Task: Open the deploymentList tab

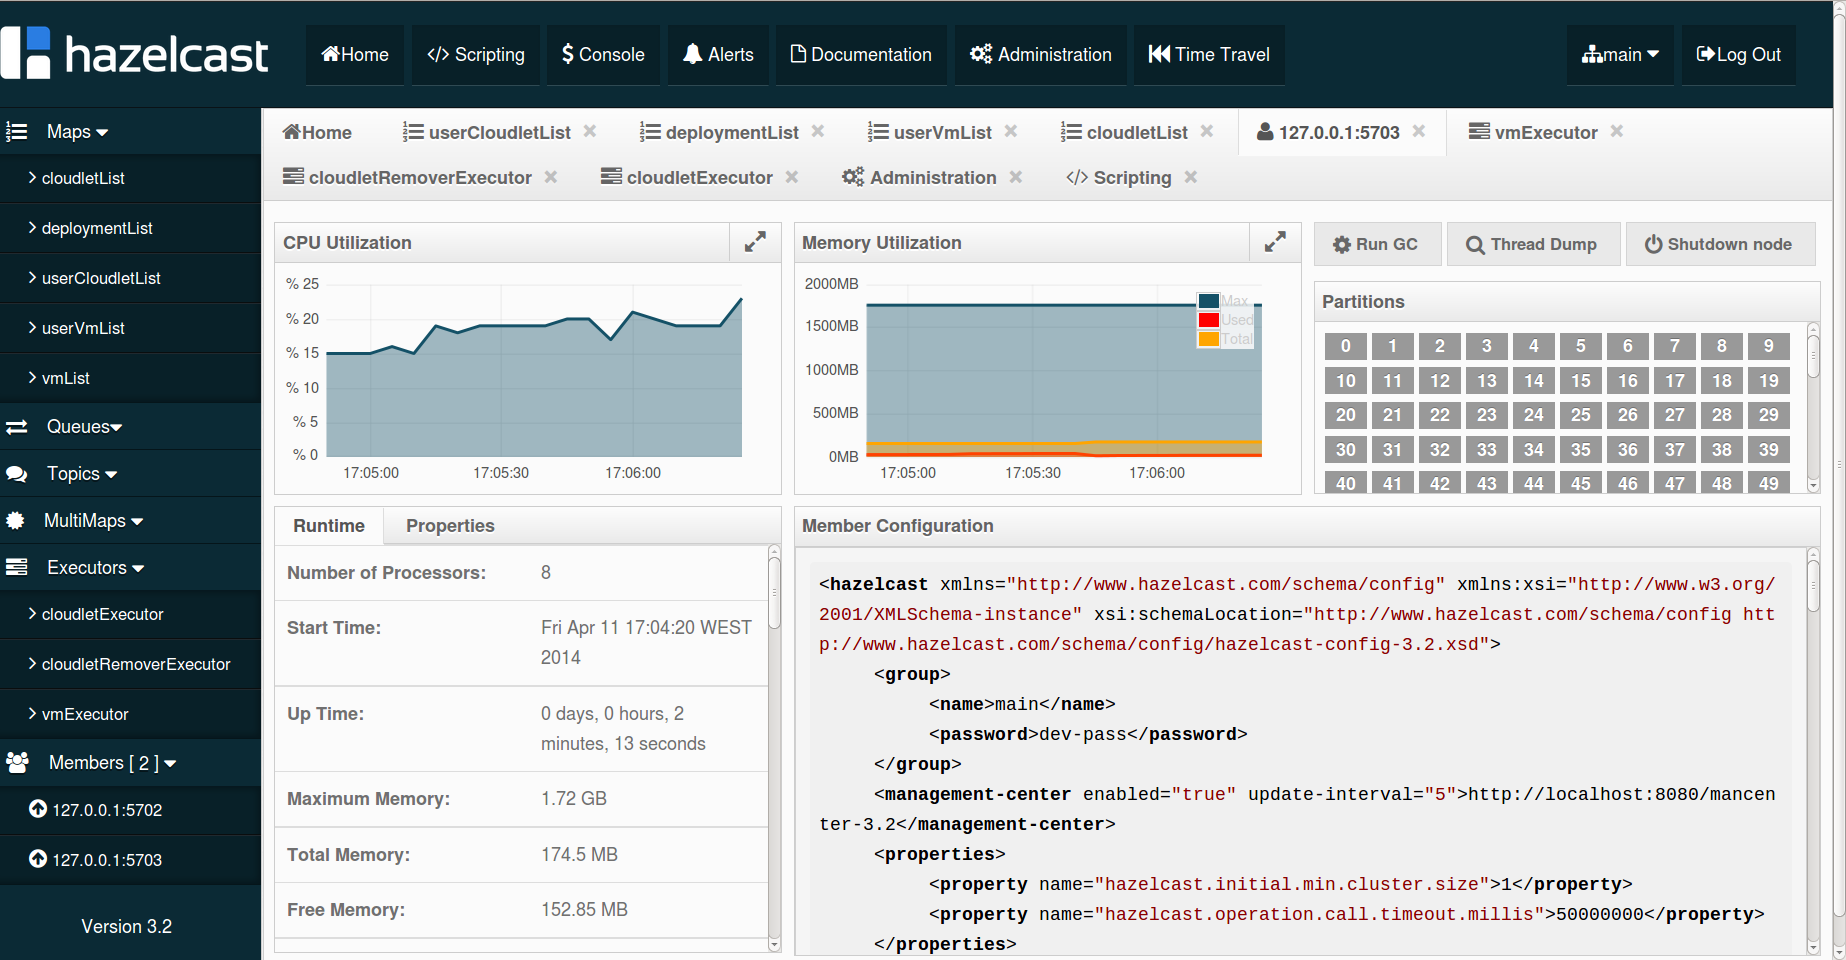Action: [731, 132]
